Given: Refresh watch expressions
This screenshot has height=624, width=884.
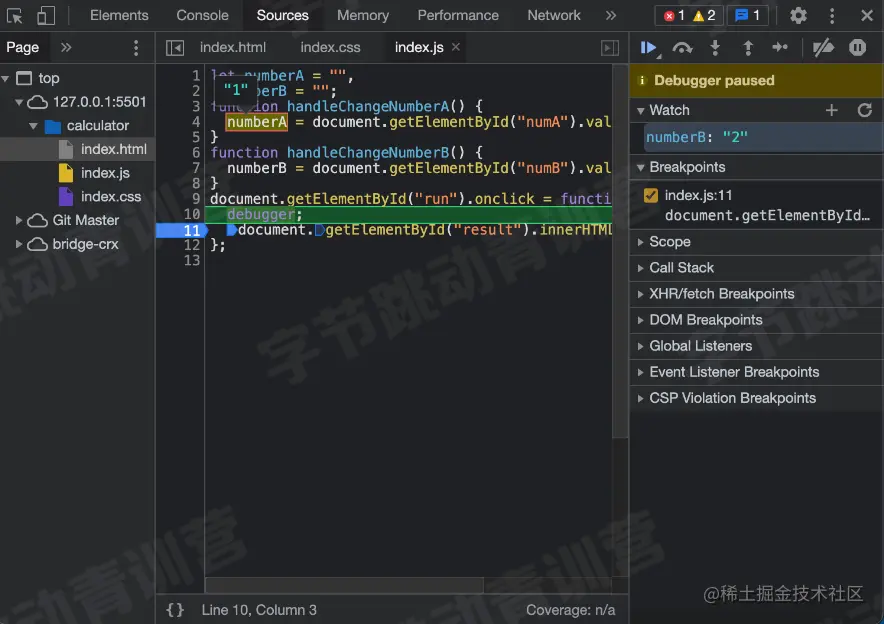Looking at the screenshot, I should pyautogui.click(x=865, y=110).
